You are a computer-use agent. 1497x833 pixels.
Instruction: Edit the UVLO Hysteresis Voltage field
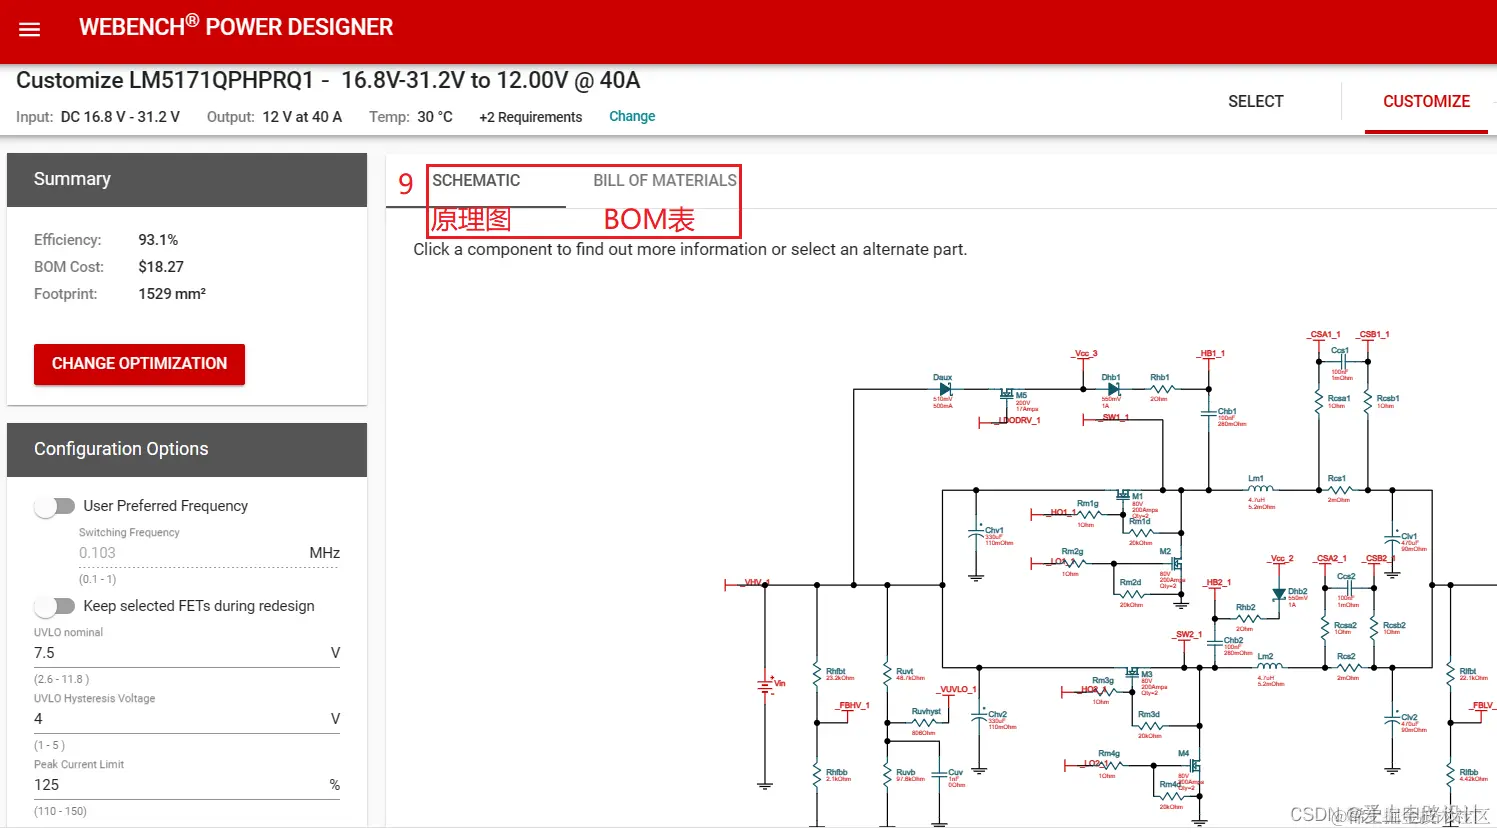187,719
